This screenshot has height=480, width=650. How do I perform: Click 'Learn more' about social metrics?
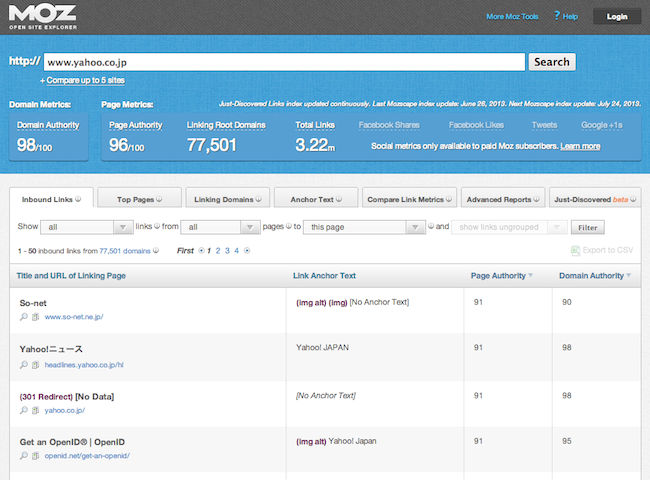pyautogui.click(x=580, y=146)
